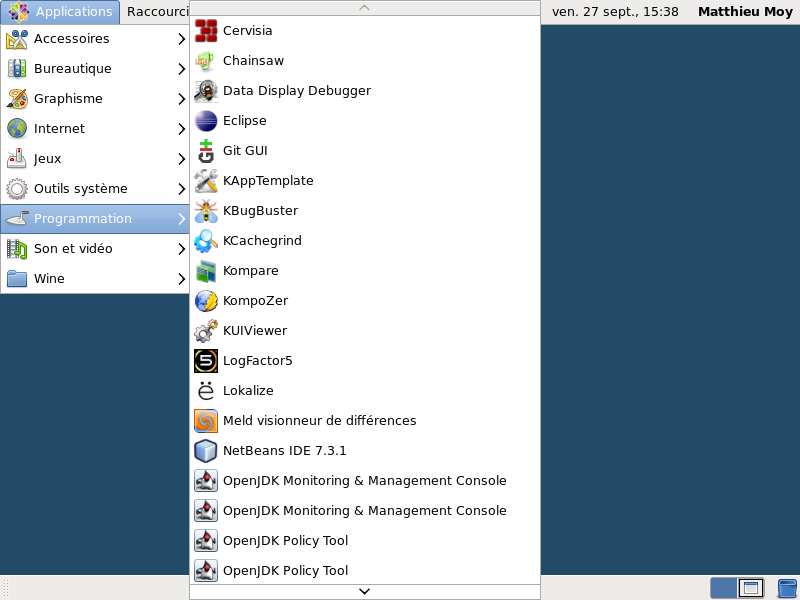
Task: Expand the Accessoires submenu arrow
Action: tap(181, 39)
